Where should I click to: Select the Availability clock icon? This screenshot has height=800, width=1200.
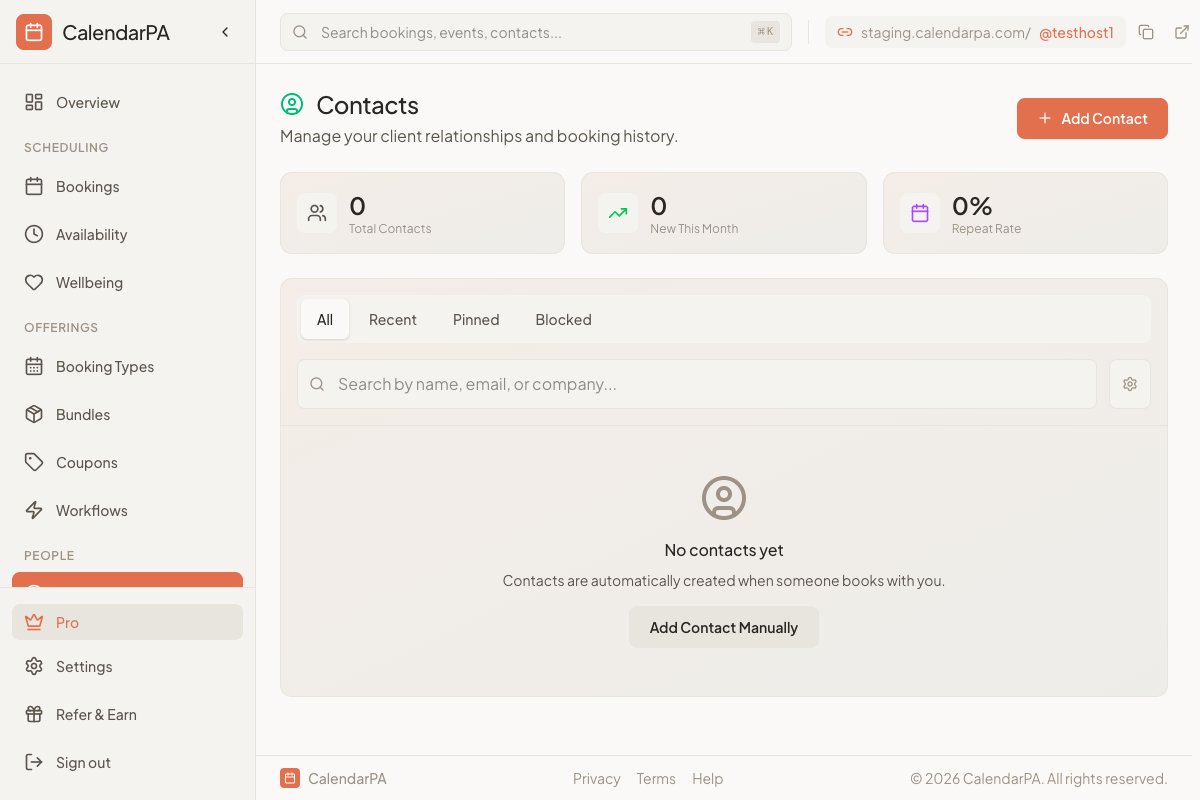(35, 234)
